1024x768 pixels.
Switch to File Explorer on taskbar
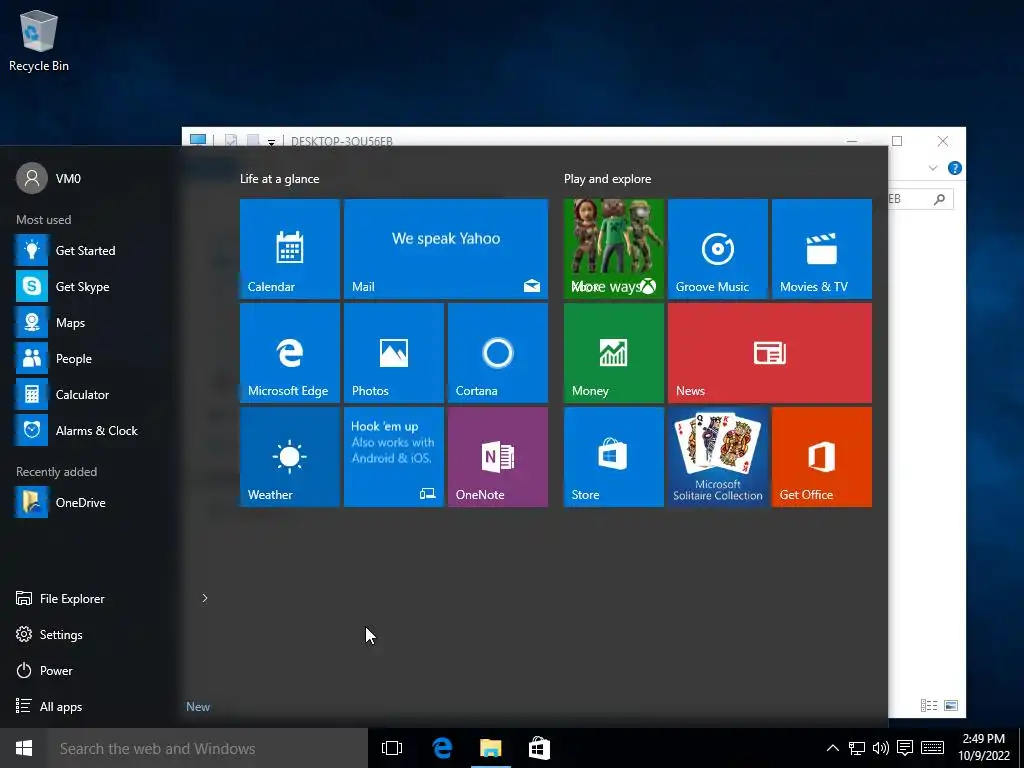point(490,748)
